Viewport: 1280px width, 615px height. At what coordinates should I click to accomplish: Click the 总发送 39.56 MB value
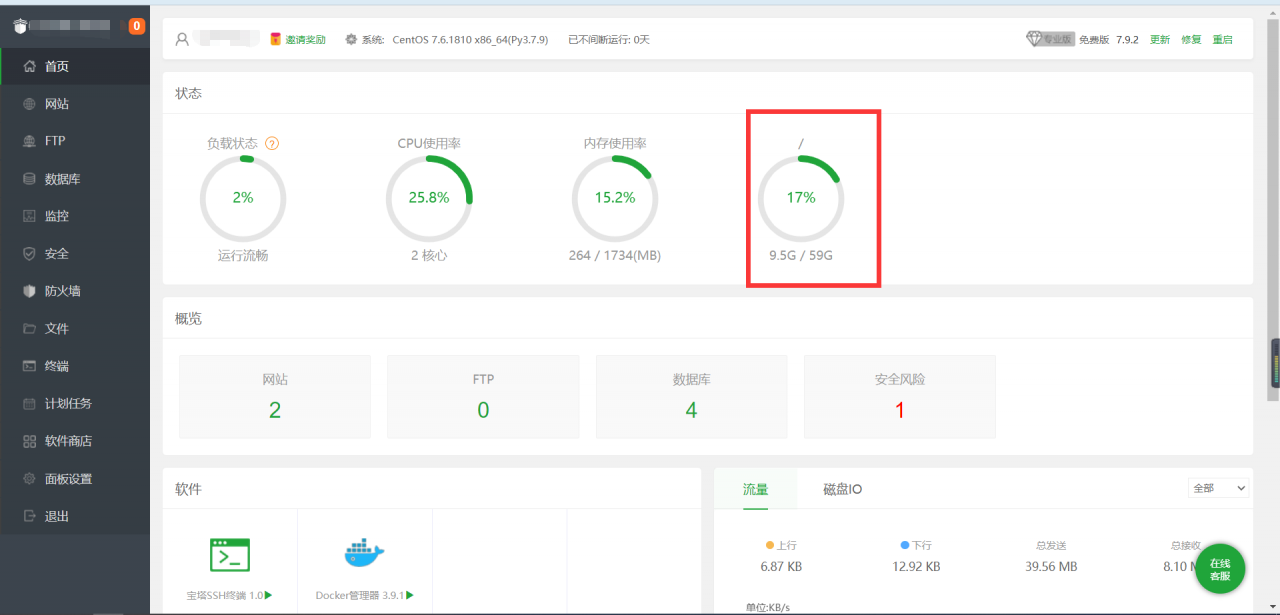(1051, 566)
